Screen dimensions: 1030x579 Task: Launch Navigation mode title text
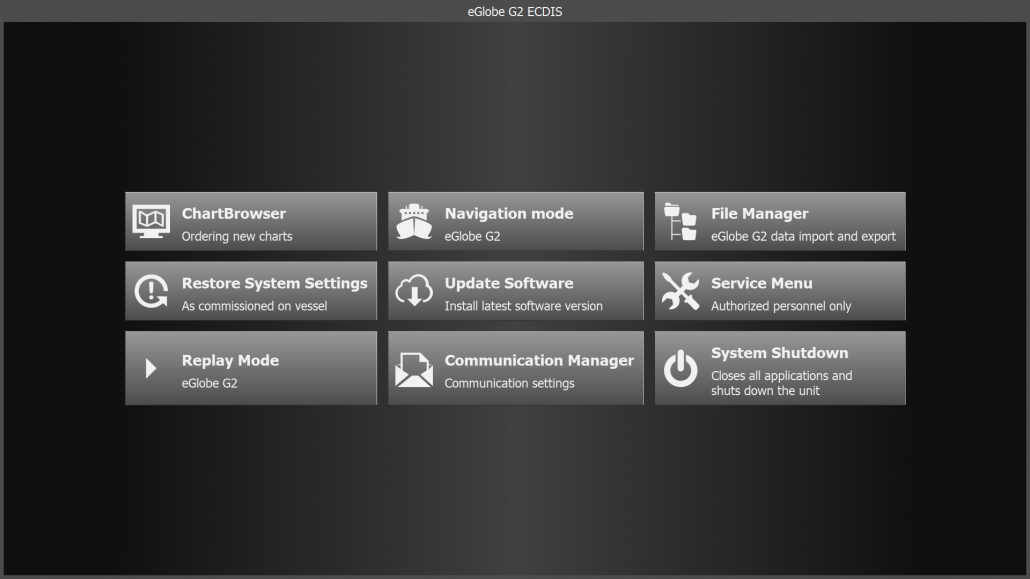pyautogui.click(x=509, y=214)
